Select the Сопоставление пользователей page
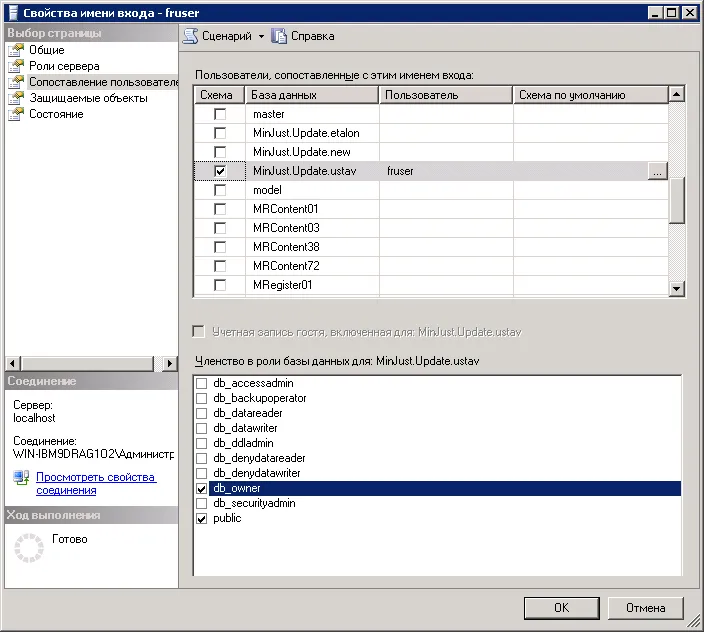The width and height of the screenshot is (704, 632). click(103, 82)
